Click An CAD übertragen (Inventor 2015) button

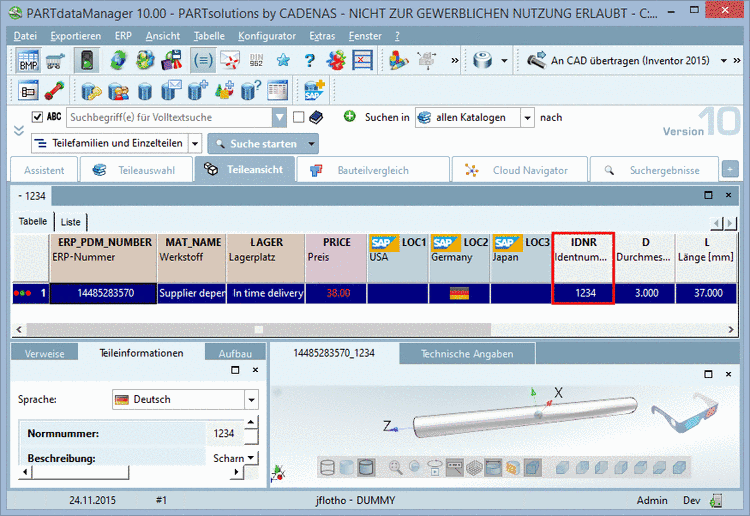click(x=619, y=61)
